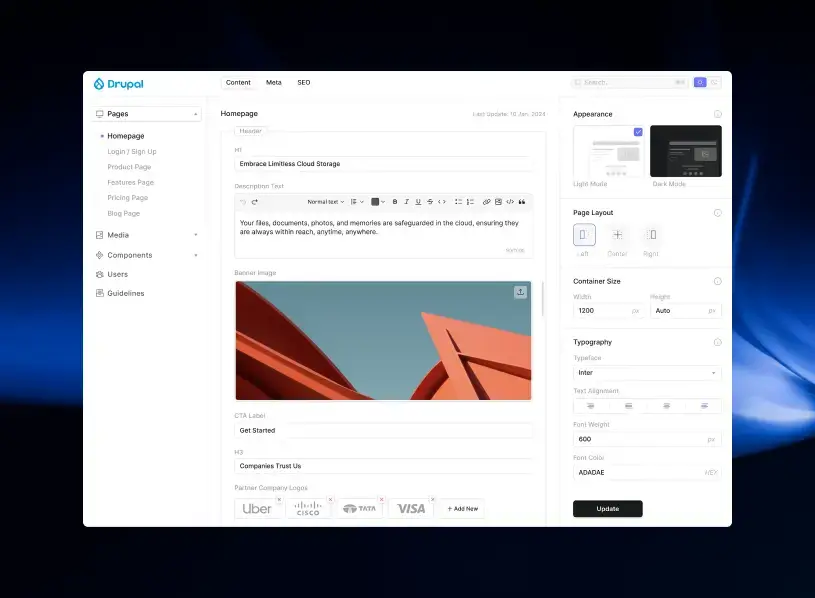The image size is (815, 598).
Task: Click the Container Size width input field
Action: click(x=605, y=311)
